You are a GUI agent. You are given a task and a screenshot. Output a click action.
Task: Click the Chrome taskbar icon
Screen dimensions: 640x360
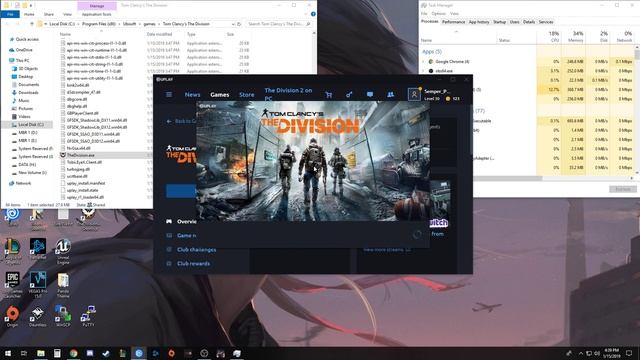point(73,353)
